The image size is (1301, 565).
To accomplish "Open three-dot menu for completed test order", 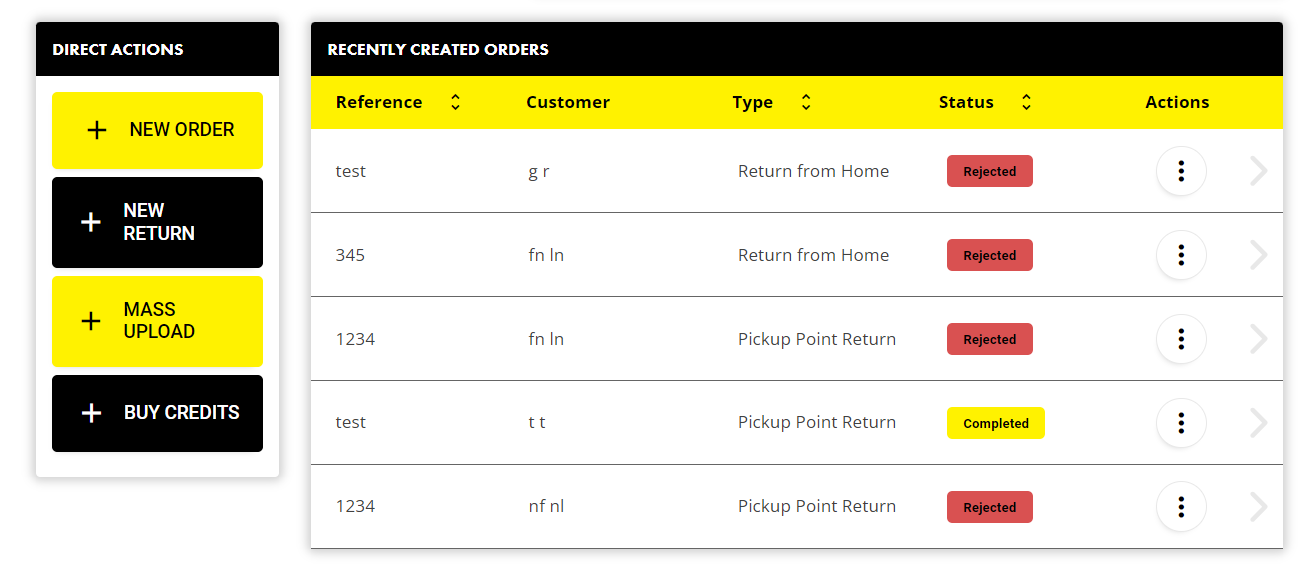I will click(1181, 423).
